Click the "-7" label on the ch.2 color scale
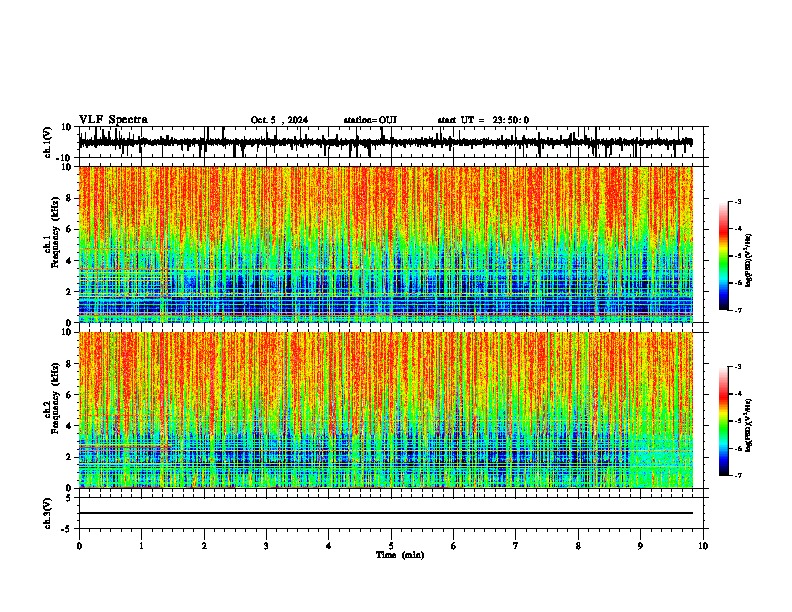The width and height of the screenshot is (792, 612). [x=737, y=475]
